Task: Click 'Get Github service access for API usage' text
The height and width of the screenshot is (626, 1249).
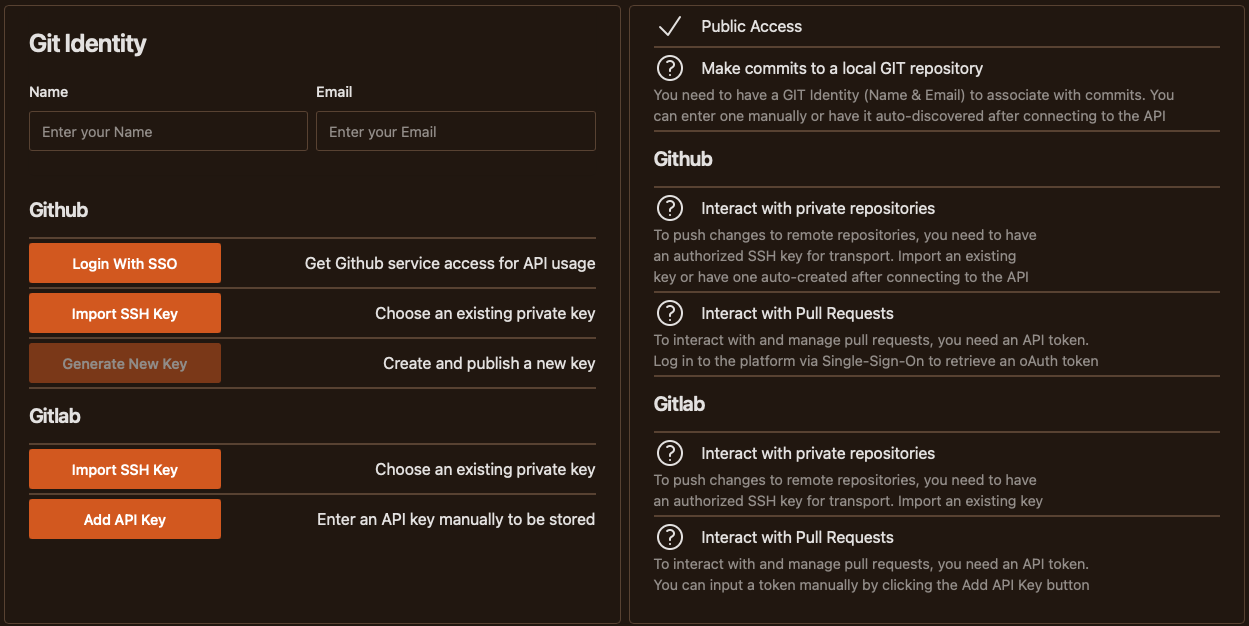Action: pyautogui.click(x=450, y=263)
